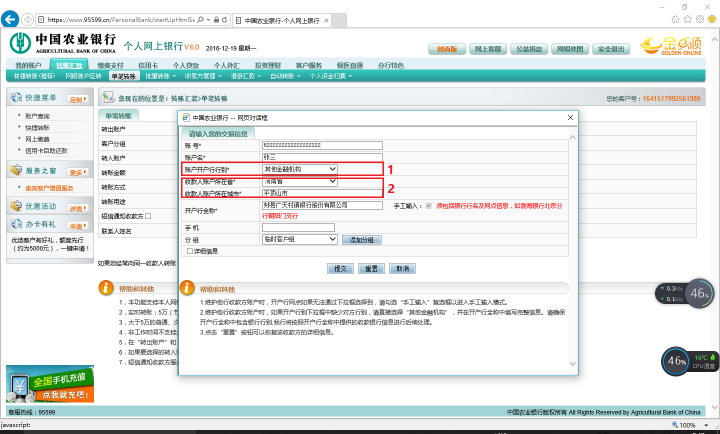Toggle the 详细信息 checkbox

(191, 251)
